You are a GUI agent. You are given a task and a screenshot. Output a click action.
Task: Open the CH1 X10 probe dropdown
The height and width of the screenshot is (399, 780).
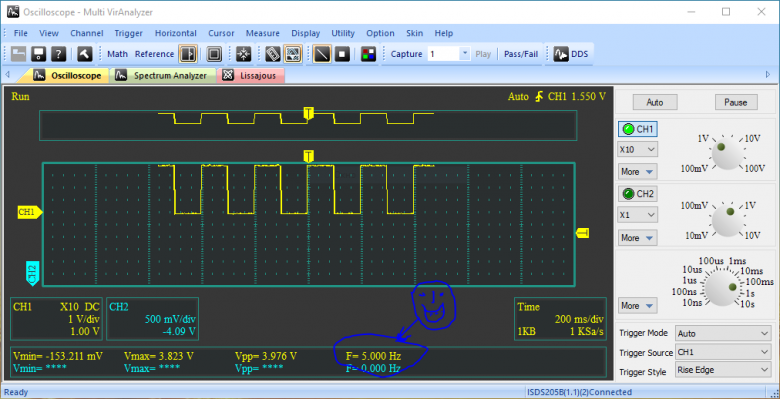click(638, 149)
